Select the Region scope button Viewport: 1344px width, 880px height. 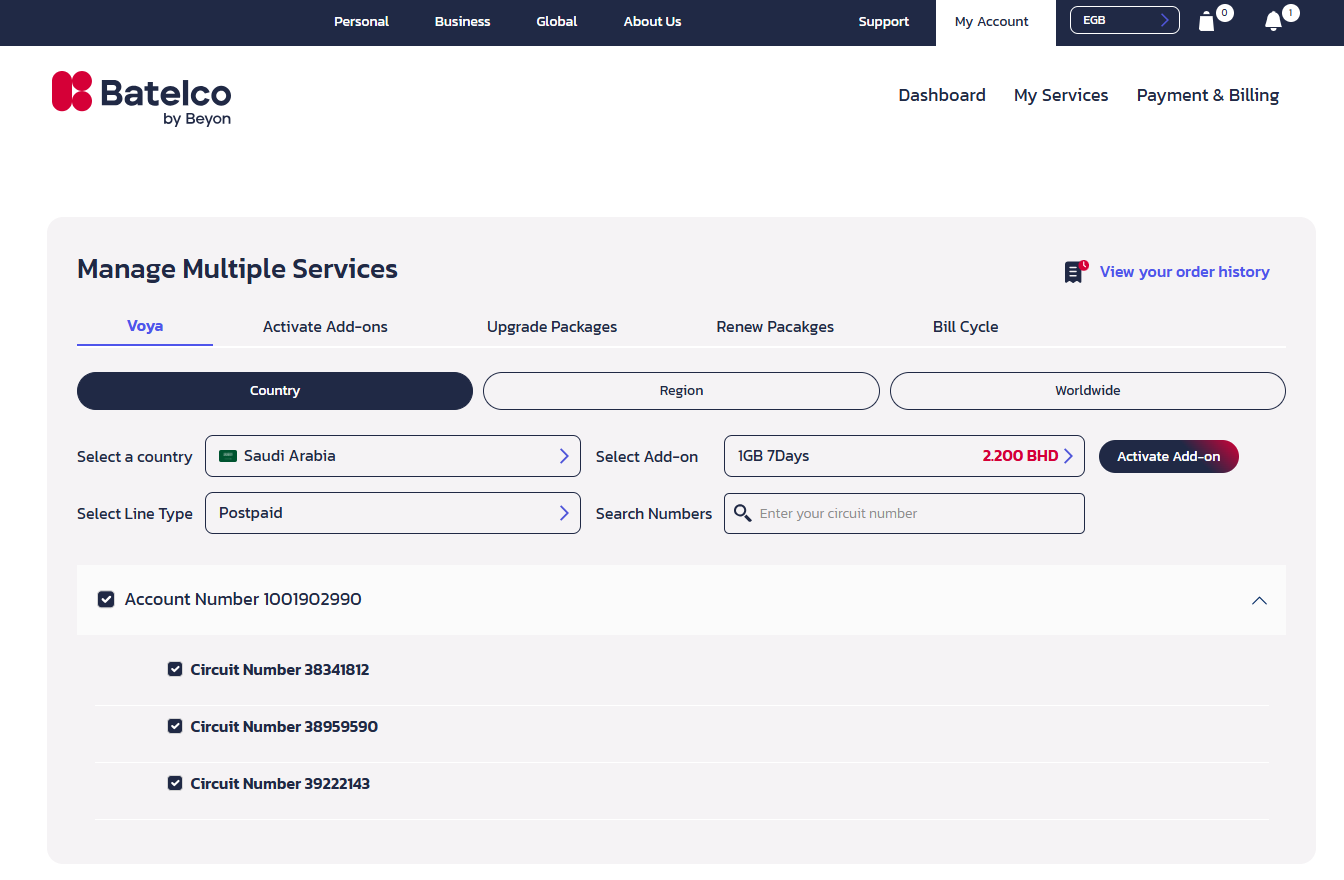point(682,391)
